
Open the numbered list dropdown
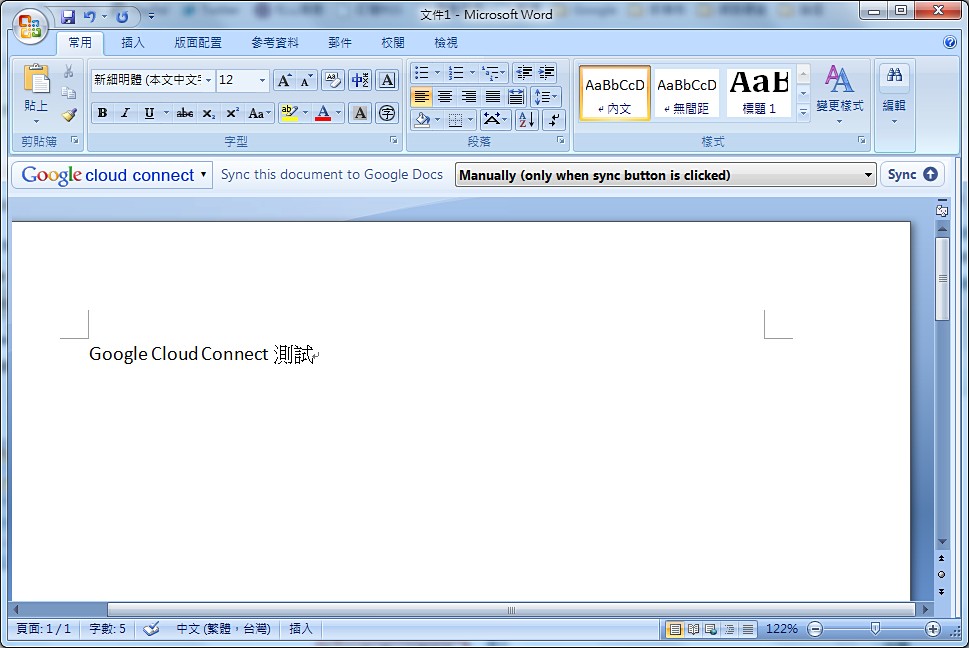472,73
